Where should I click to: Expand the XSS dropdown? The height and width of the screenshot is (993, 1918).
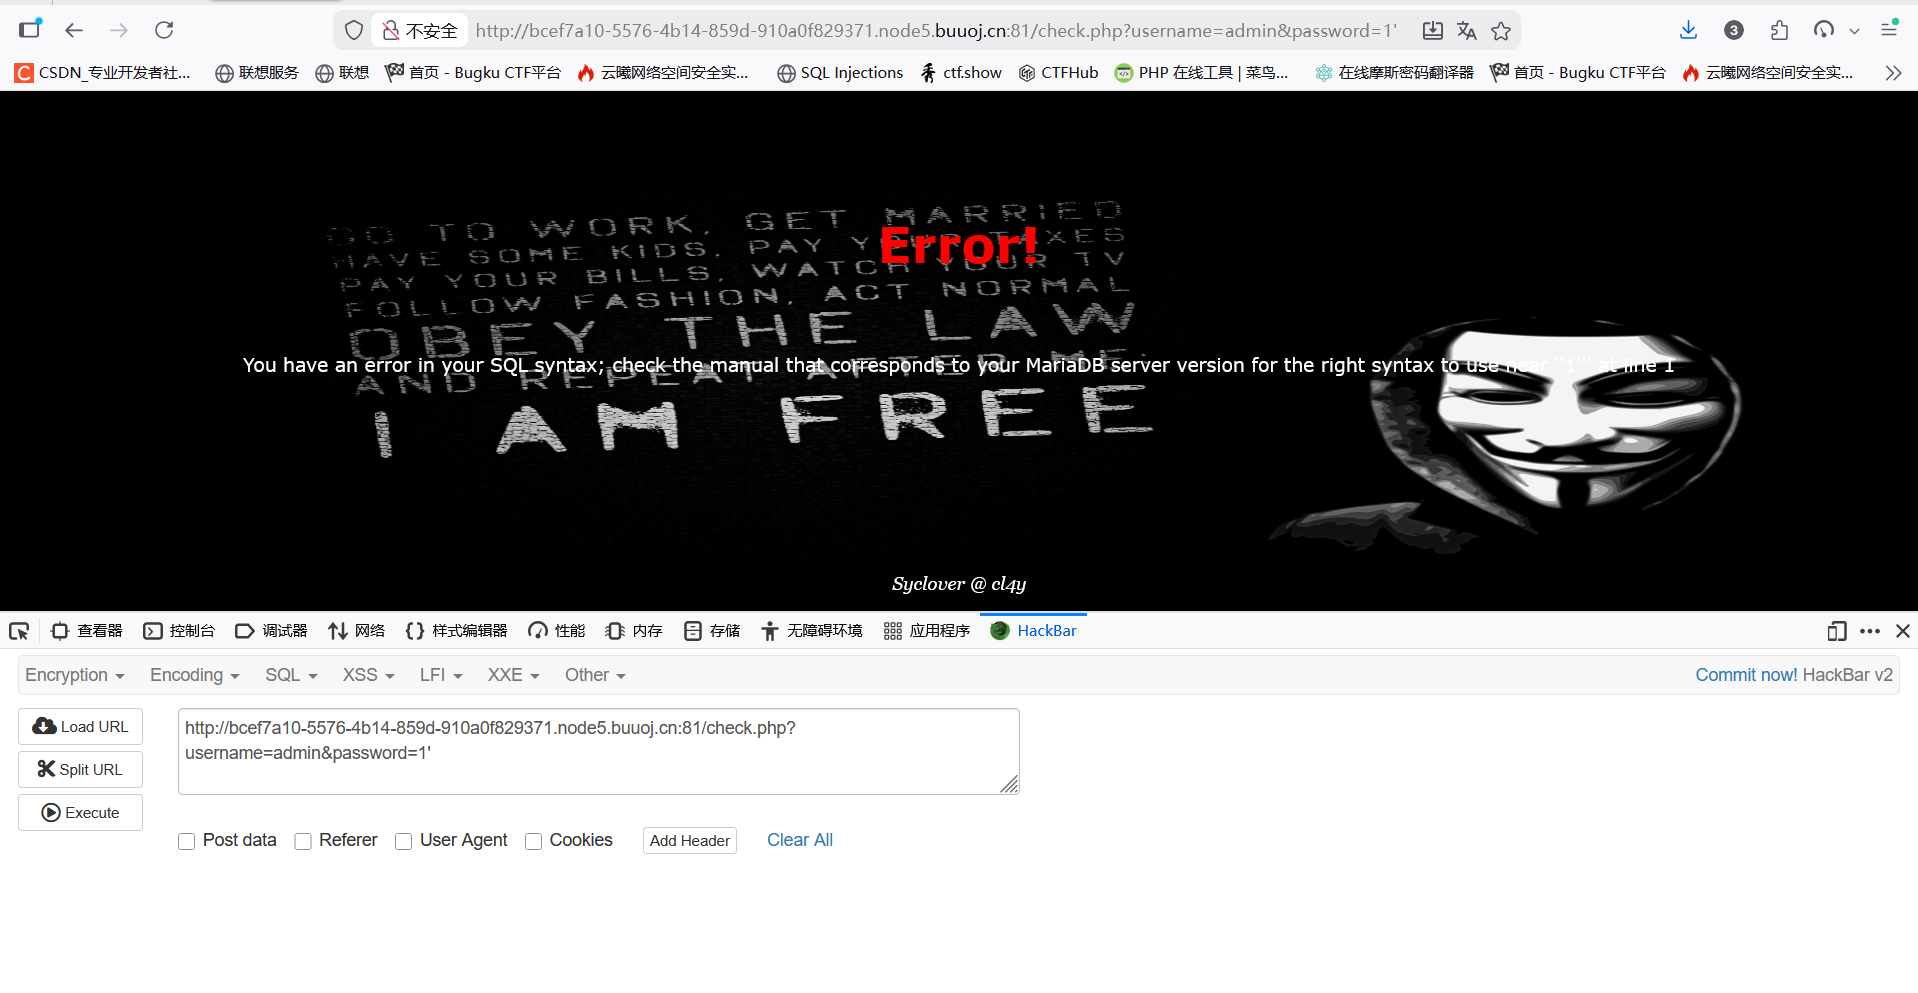(x=368, y=675)
